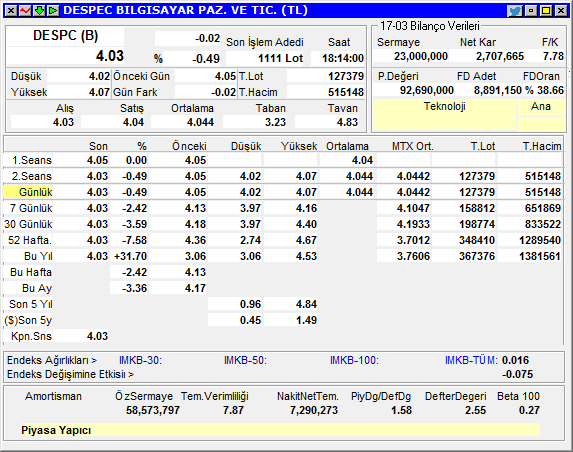Select the Alış price 4.03
573x452 pixels.
(63, 122)
